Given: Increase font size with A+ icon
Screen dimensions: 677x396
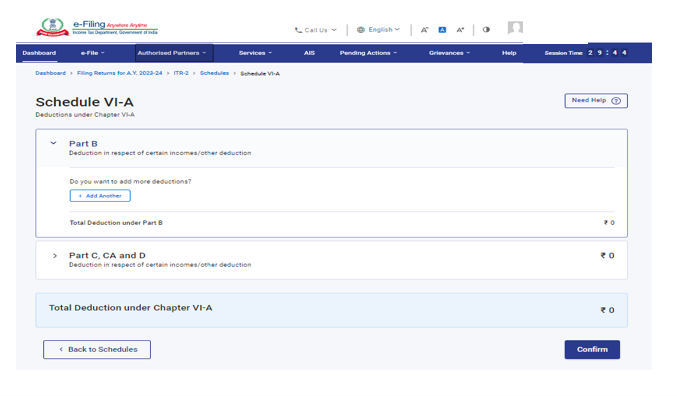Looking at the screenshot, I should click(x=460, y=30).
